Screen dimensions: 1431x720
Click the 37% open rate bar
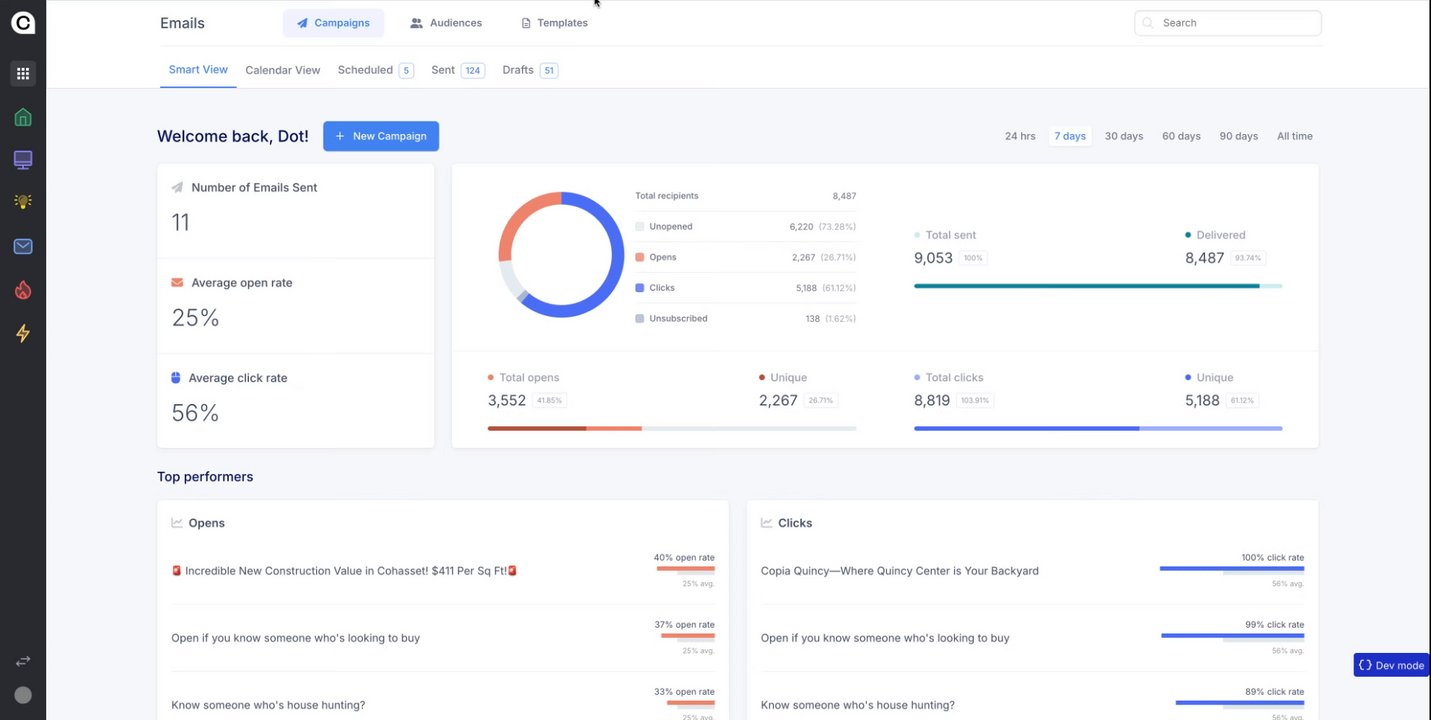tap(688, 636)
